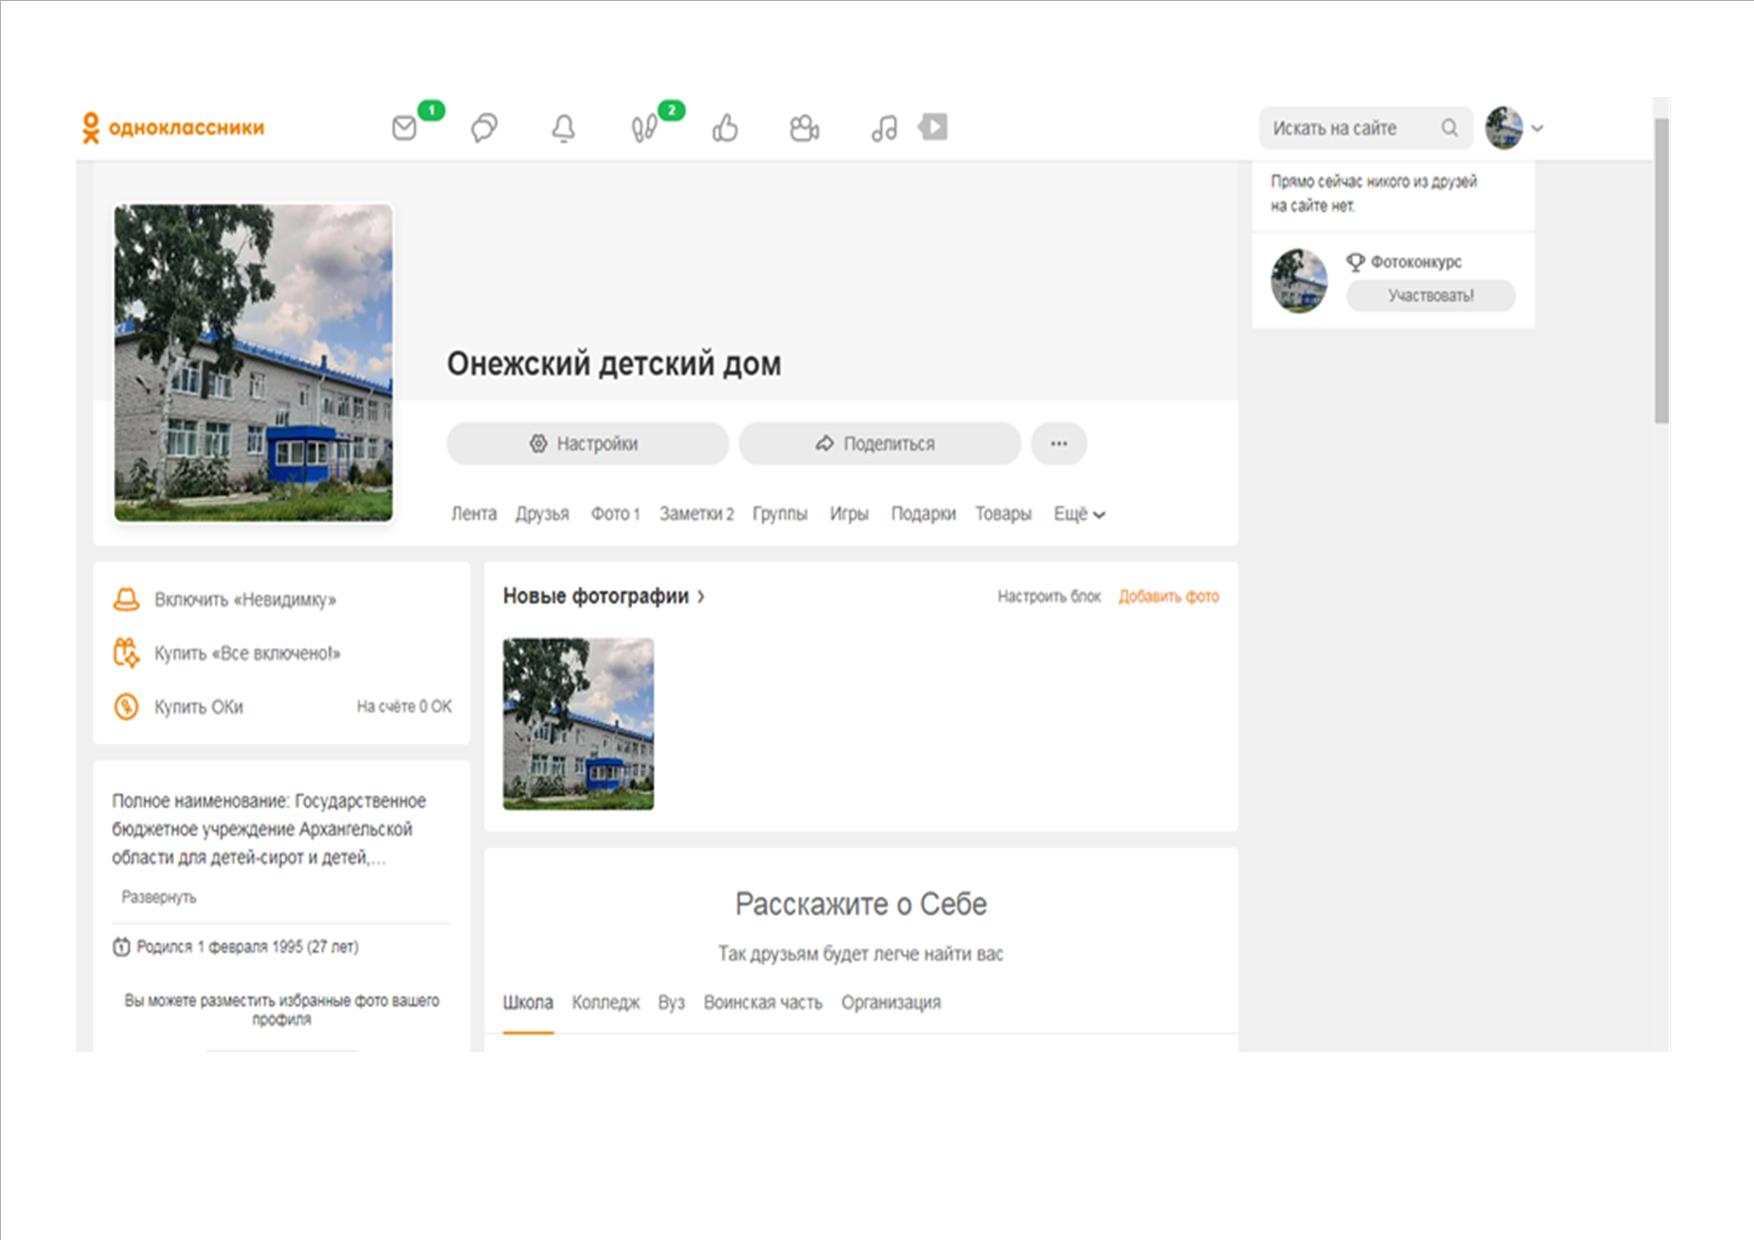The height and width of the screenshot is (1240, 1754).
Task: Switch to the 'Фото 1' tab
Action: tap(615, 514)
